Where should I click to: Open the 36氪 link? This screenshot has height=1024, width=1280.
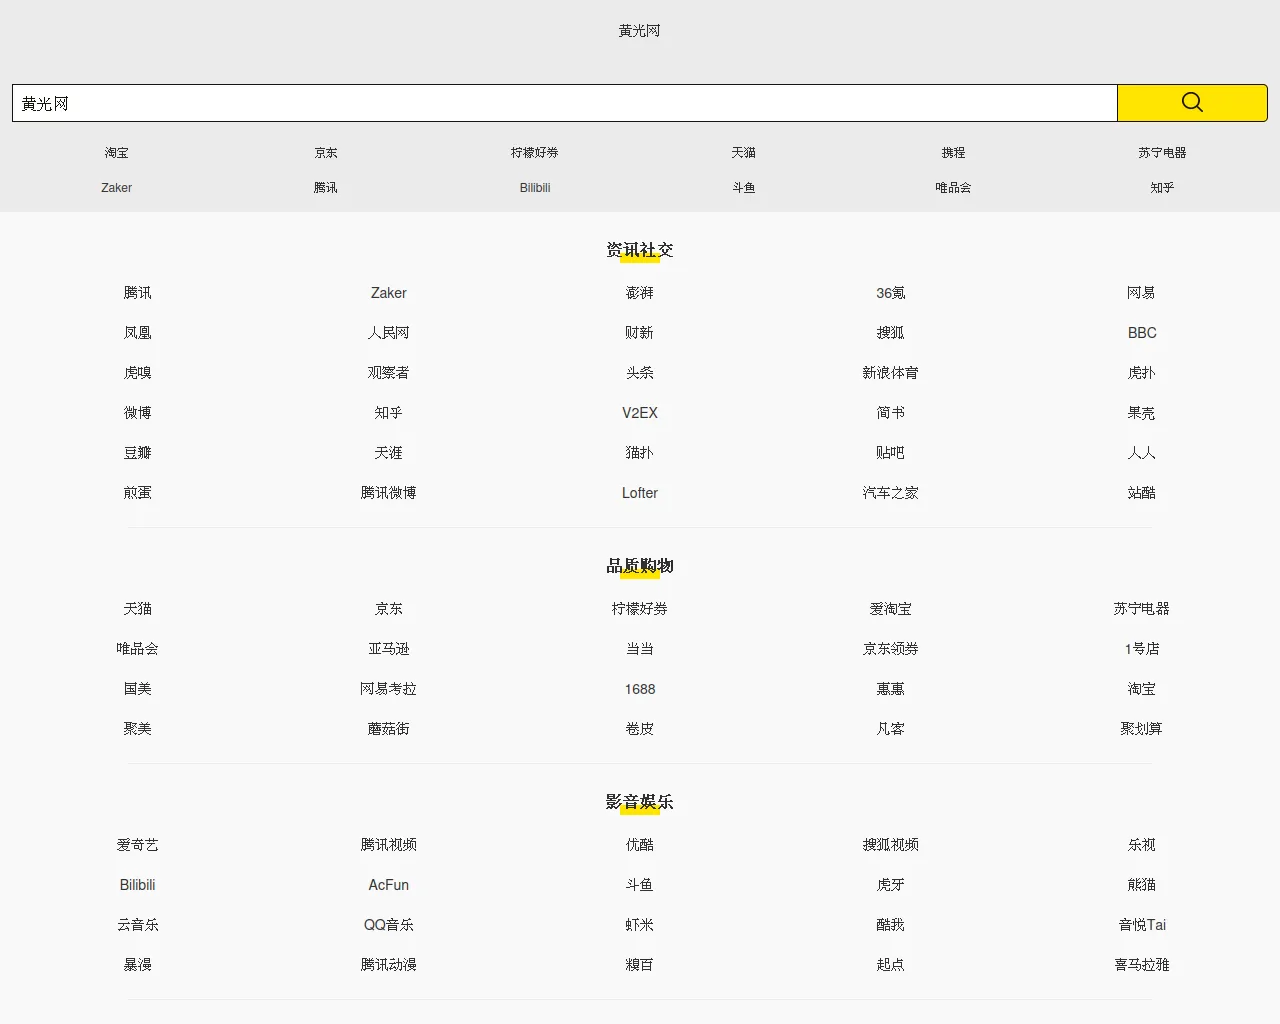(891, 293)
